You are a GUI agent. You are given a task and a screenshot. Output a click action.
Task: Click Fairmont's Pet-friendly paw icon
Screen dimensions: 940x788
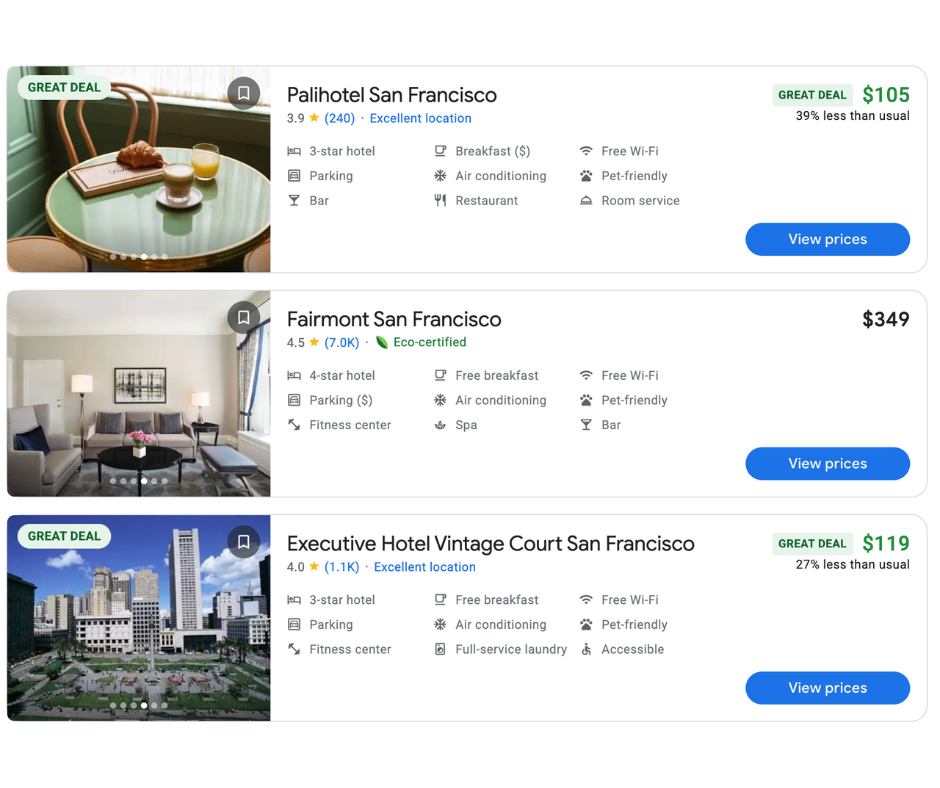tap(586, 400)
